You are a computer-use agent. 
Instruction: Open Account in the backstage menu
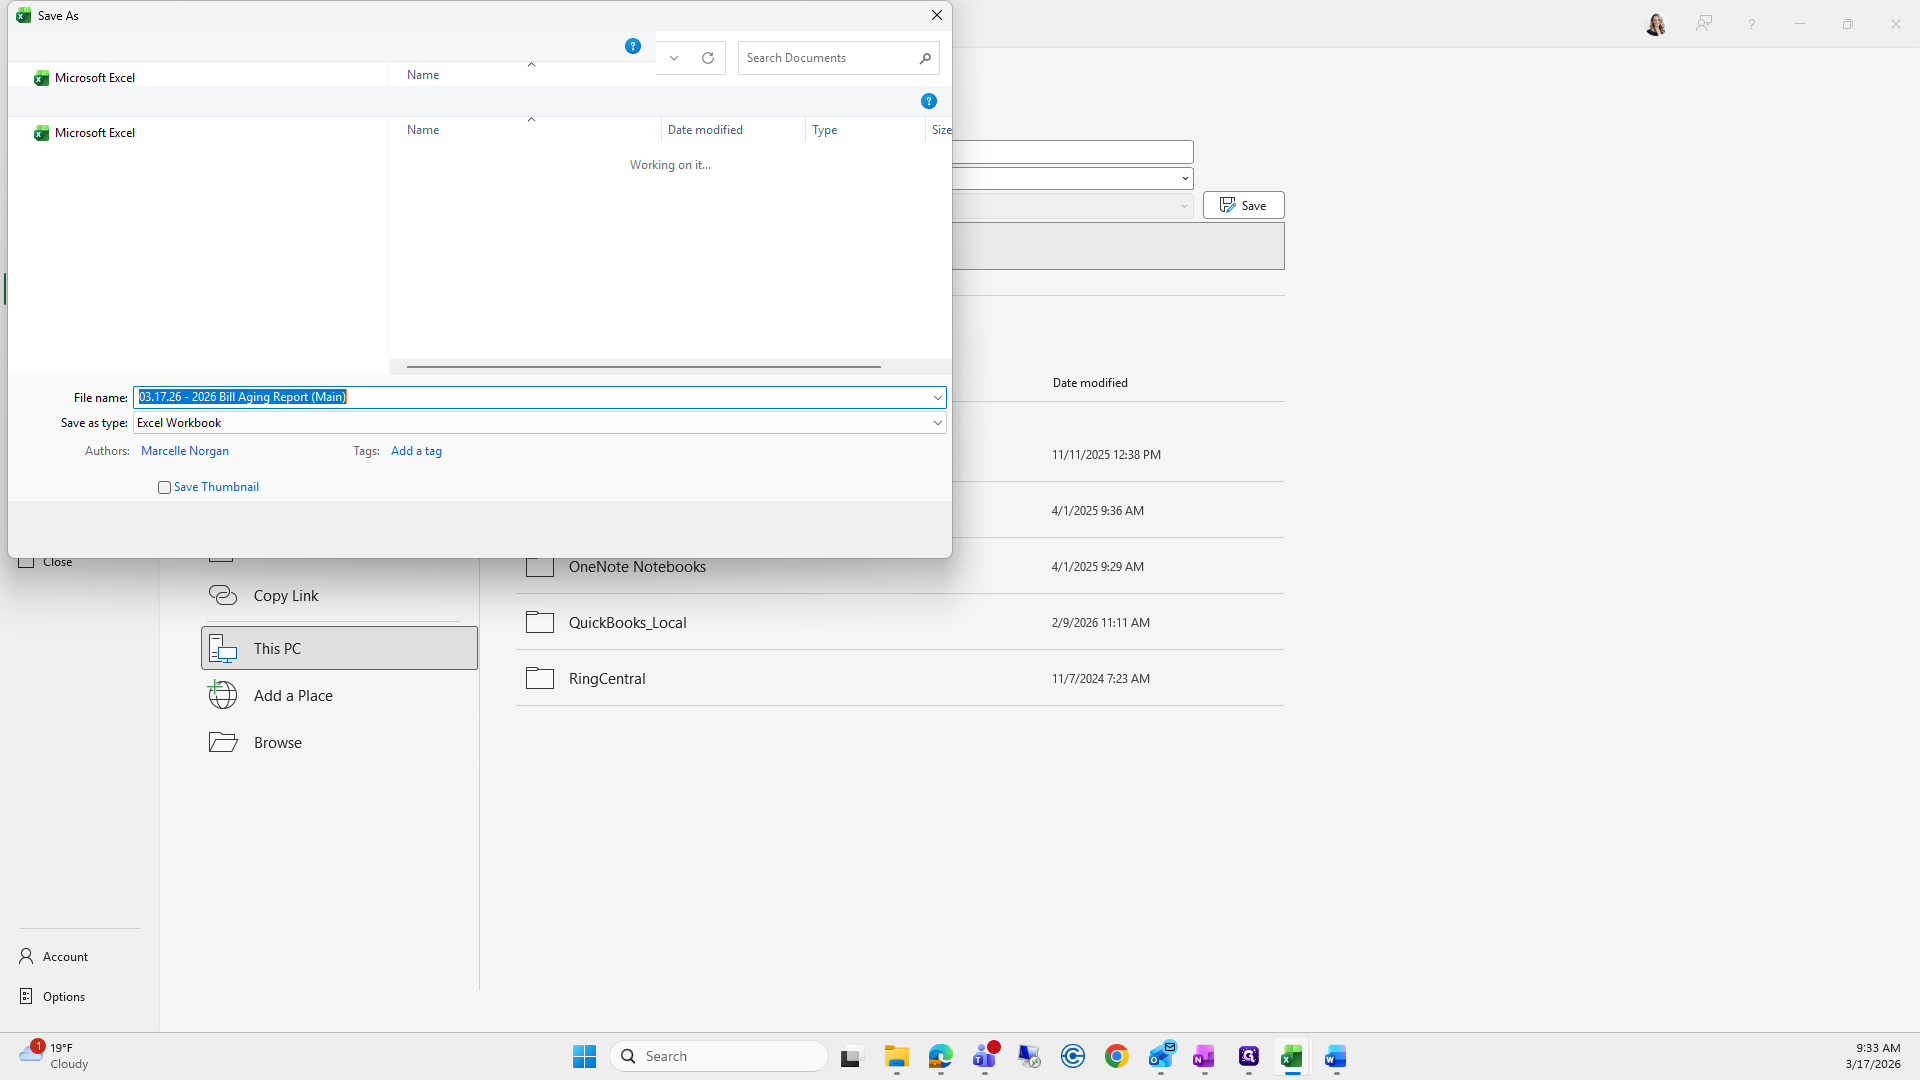[65, 957]
